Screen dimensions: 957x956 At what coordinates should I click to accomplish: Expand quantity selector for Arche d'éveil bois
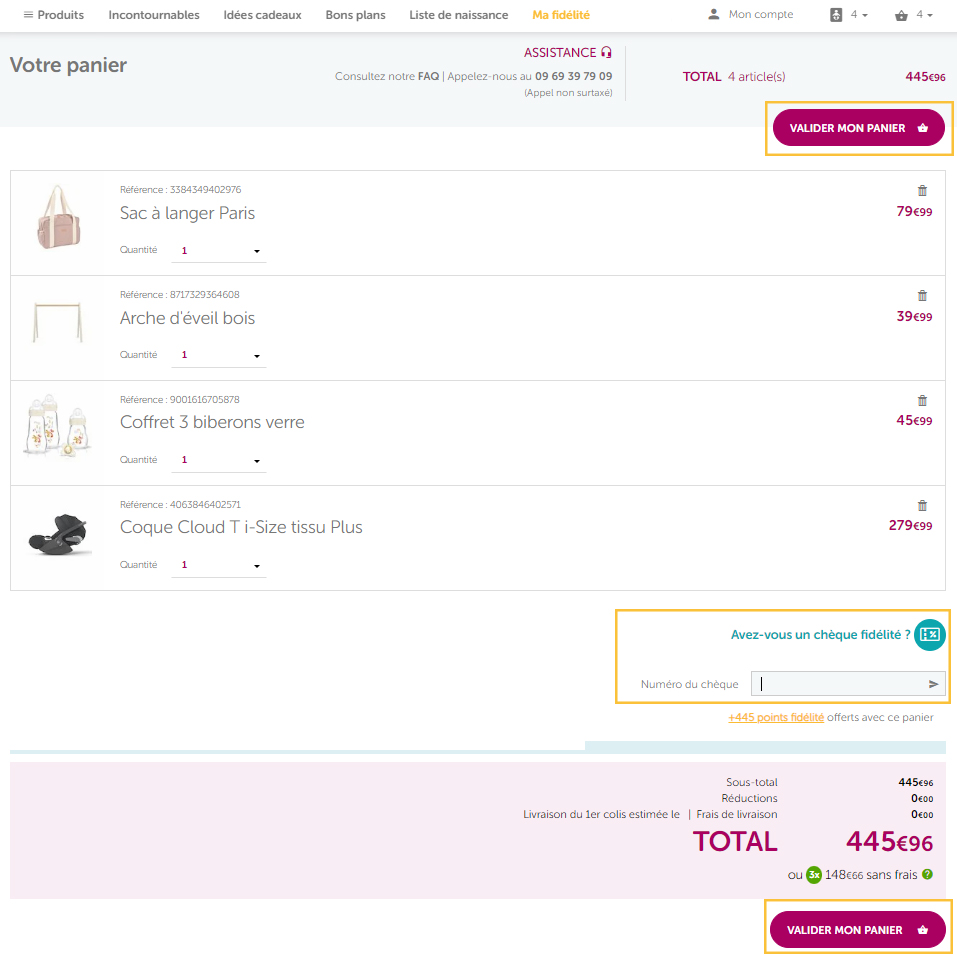(x=218, y=355)
